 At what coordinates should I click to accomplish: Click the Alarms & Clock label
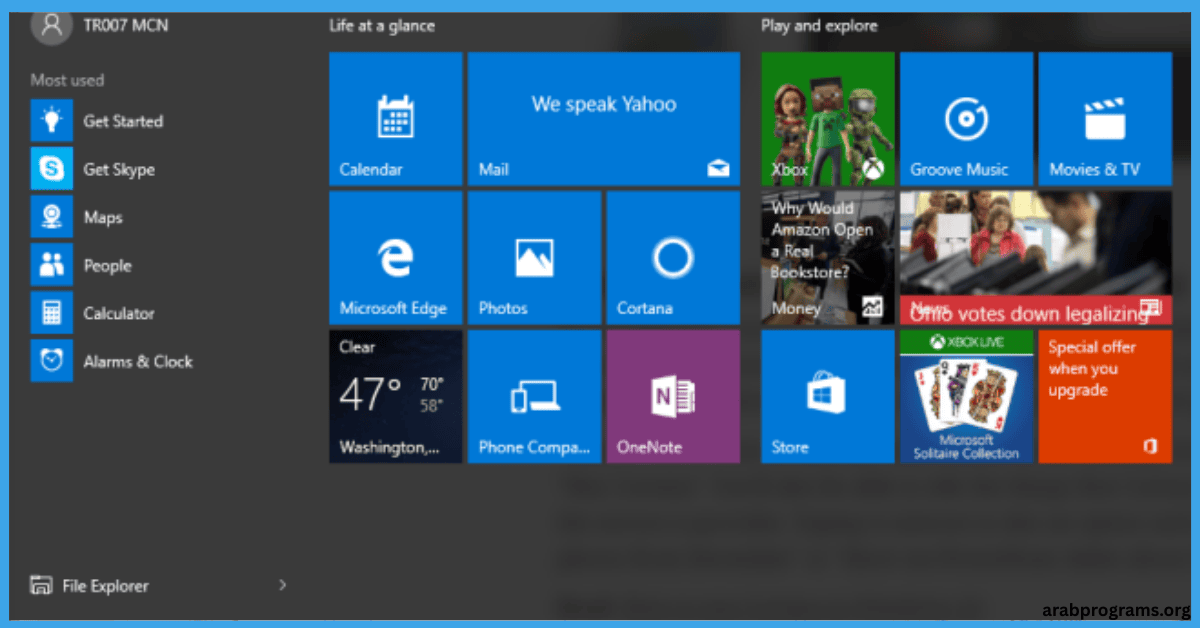pyautogui.click(x=138, y=361)
